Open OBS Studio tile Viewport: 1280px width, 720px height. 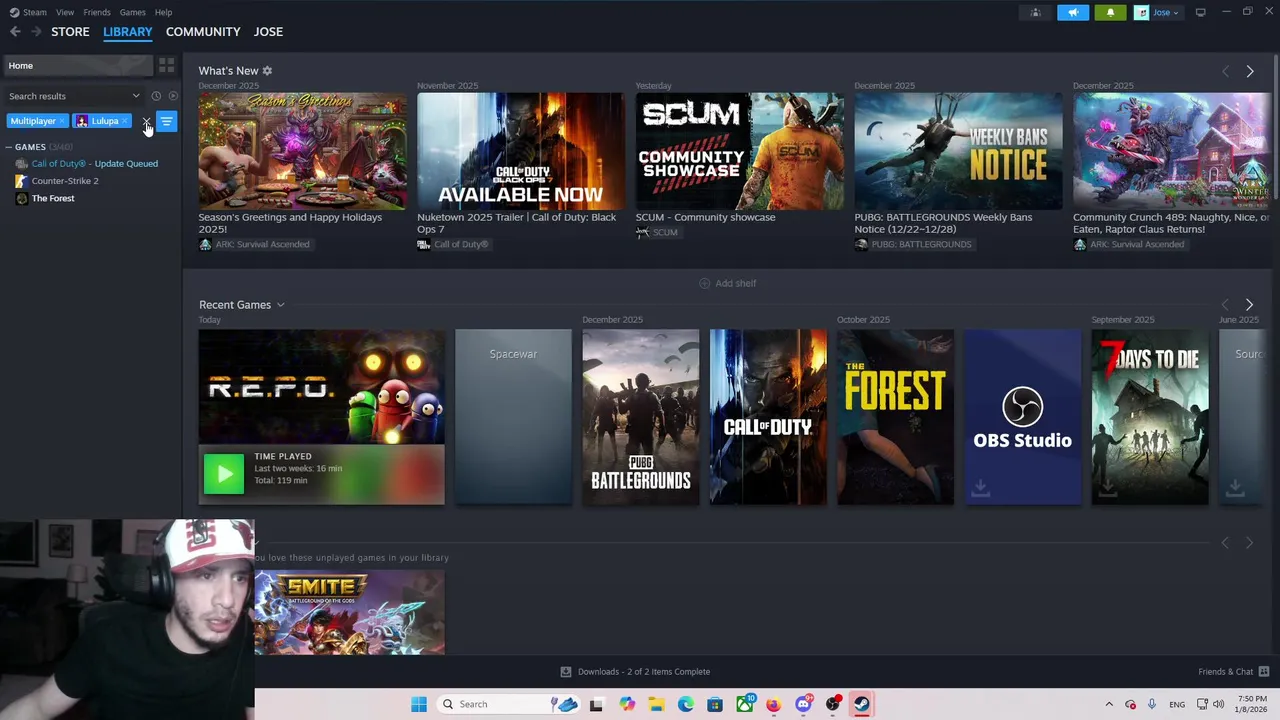[1022, 417]
